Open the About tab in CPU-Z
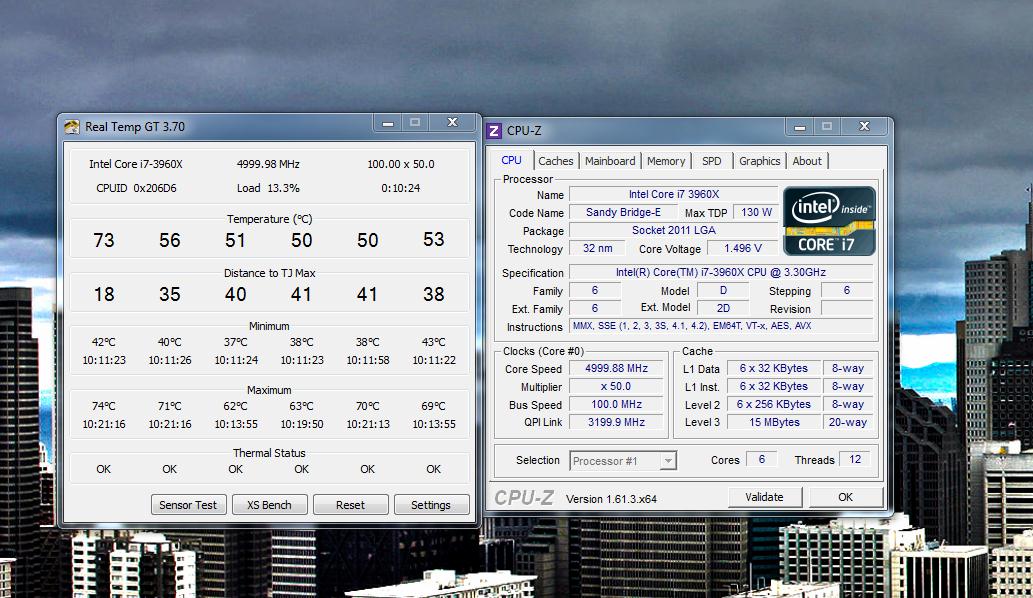 point(807,161)
